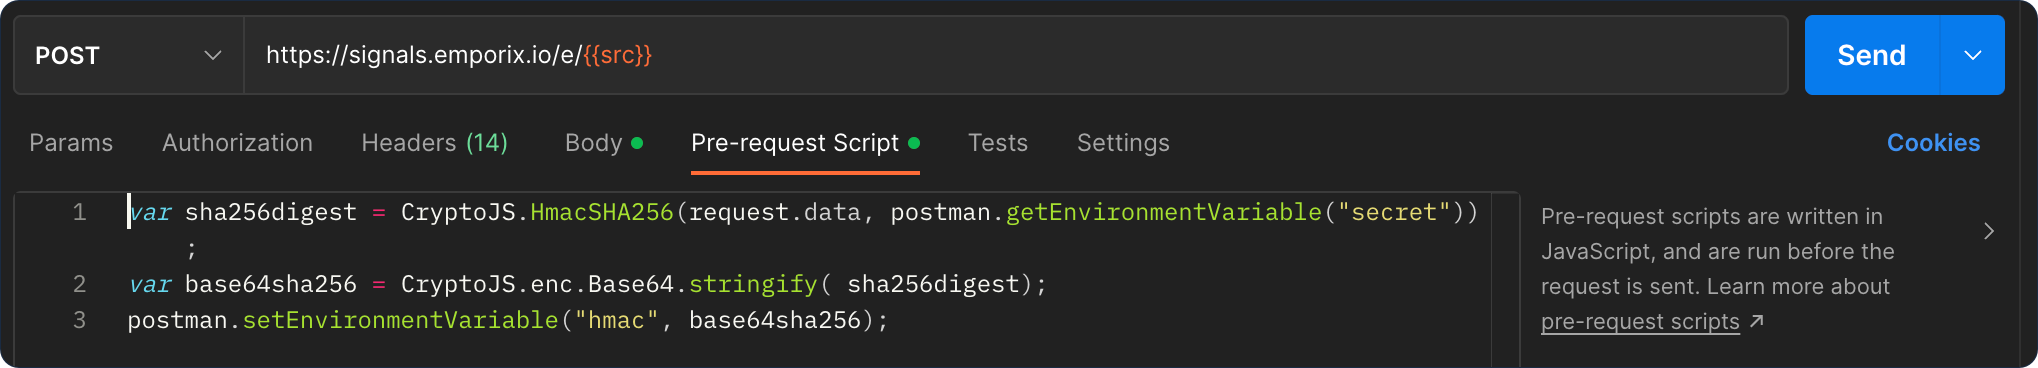Click line number 2 in the gutter
This screenshot has height=368, width=2038.
coord(79,284)
